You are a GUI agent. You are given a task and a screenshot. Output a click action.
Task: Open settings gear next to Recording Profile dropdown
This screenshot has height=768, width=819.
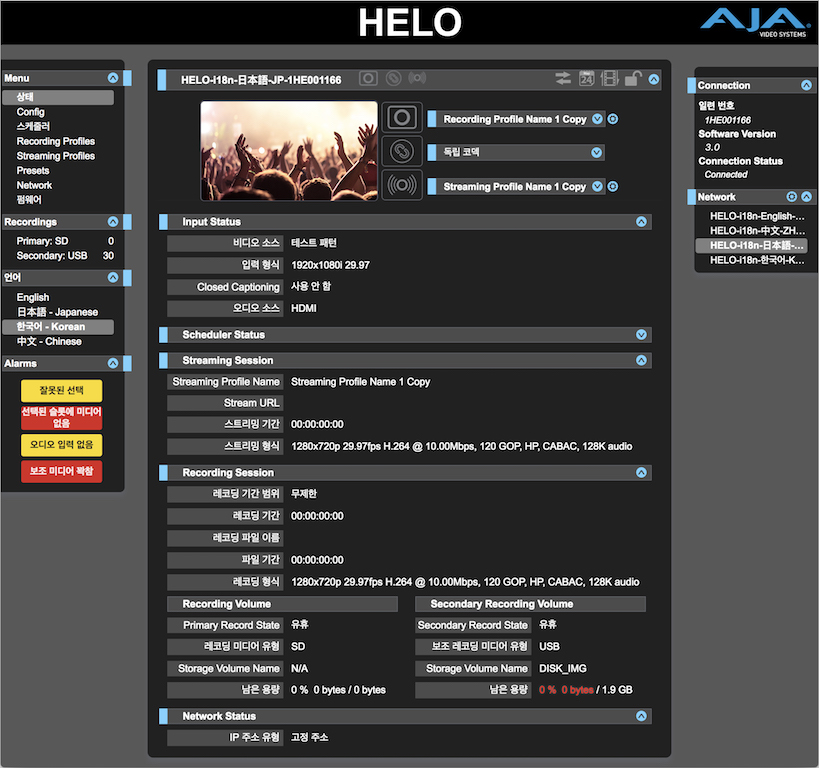(613, 119)
